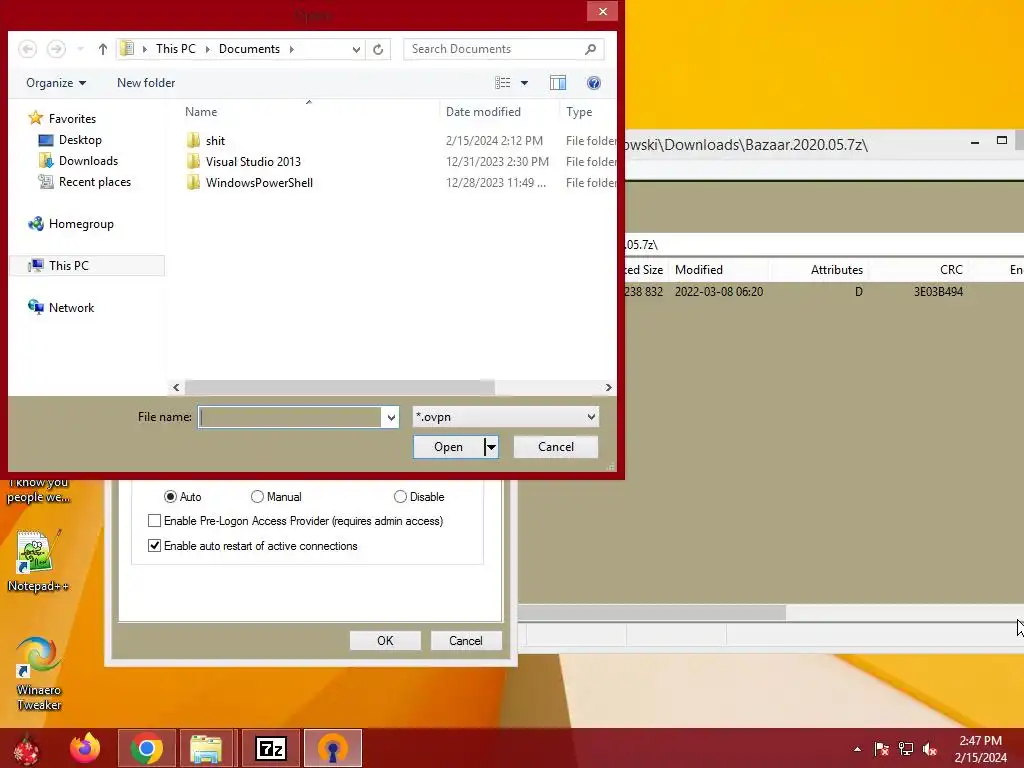Go forward using the Forward arrow
The height and width of the screenshot is (768, 1024).
(56, 49)
